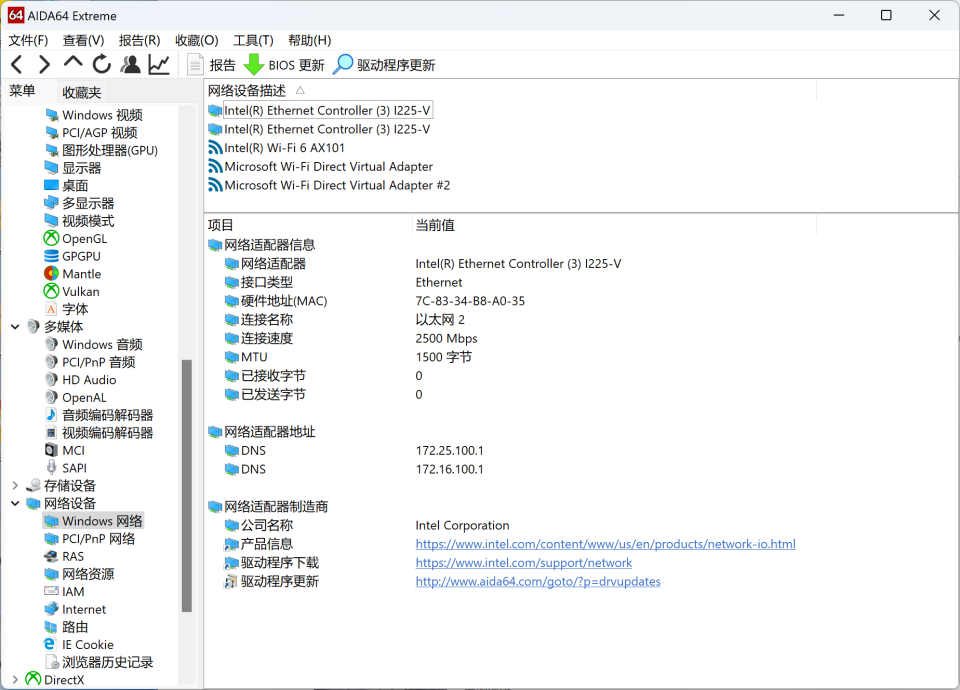Select the PCI/PnP 网络 tree item
Viewport: 960px width, 690px height.
[x=99, y=539]
